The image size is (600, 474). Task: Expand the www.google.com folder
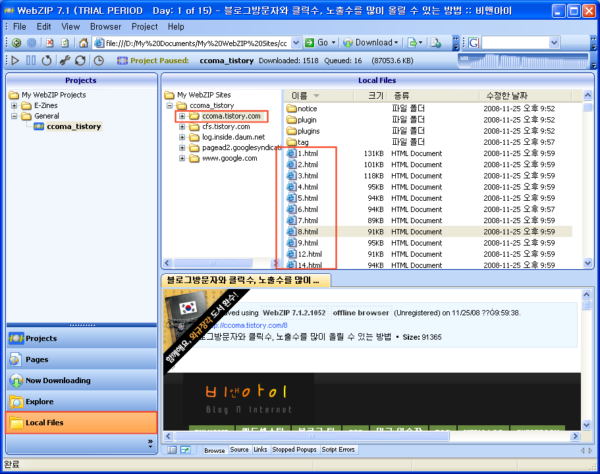[x=182, y=158]
